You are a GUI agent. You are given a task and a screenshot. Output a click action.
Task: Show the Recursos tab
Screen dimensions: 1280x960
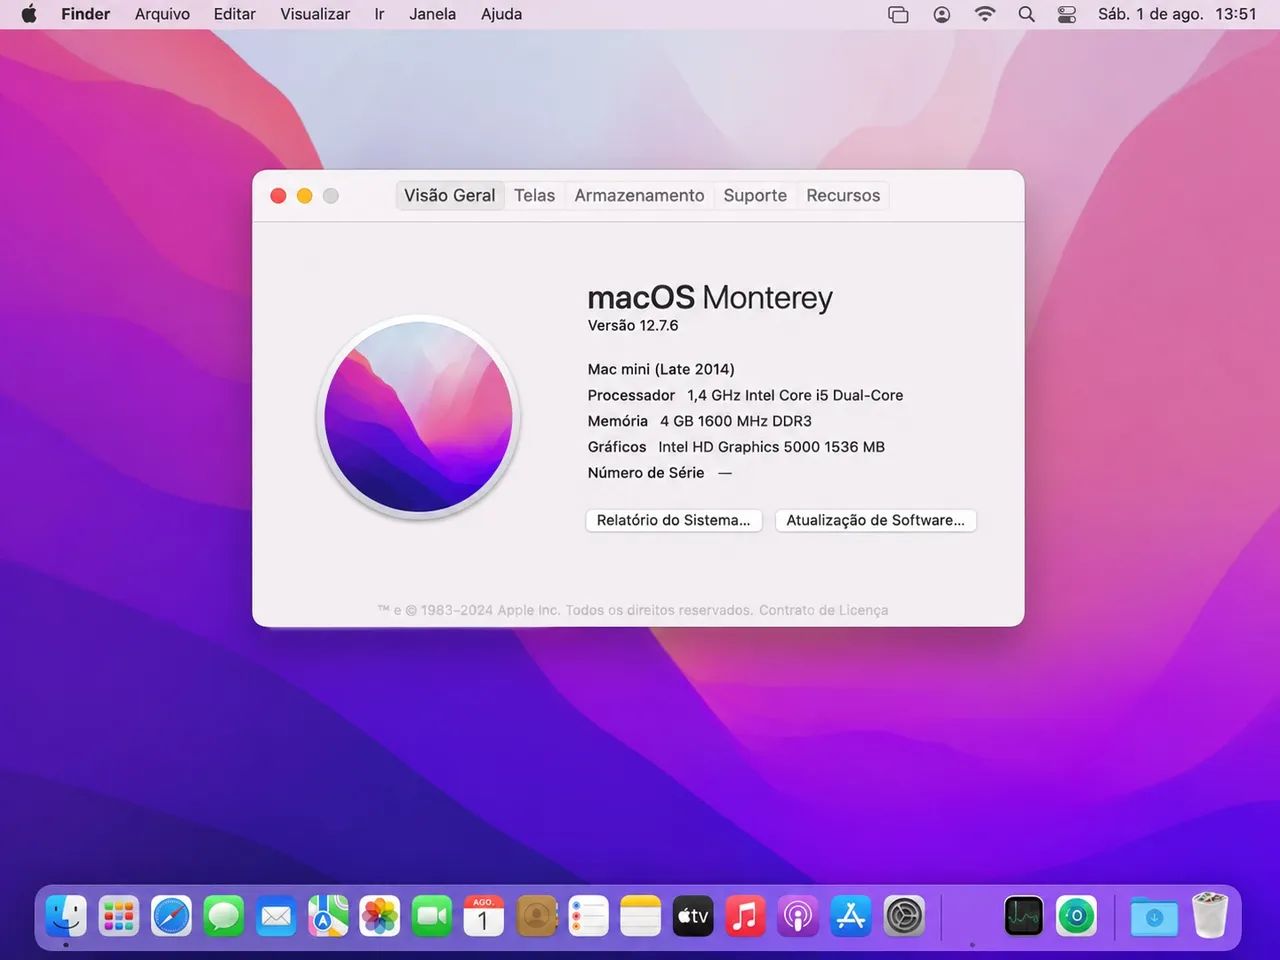pos(843,195)
